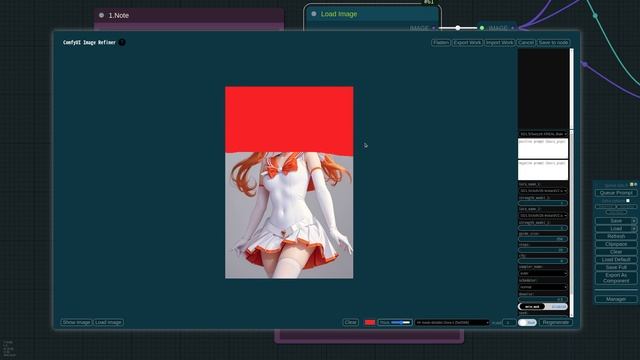Open the red brush color swatch
The image size is (640, 360).
369,322
